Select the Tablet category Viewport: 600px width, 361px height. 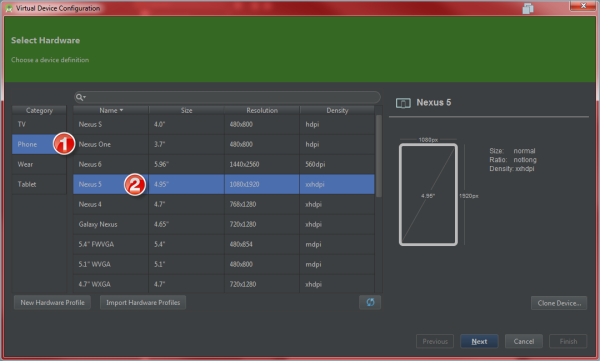click(x=39, y=184)
